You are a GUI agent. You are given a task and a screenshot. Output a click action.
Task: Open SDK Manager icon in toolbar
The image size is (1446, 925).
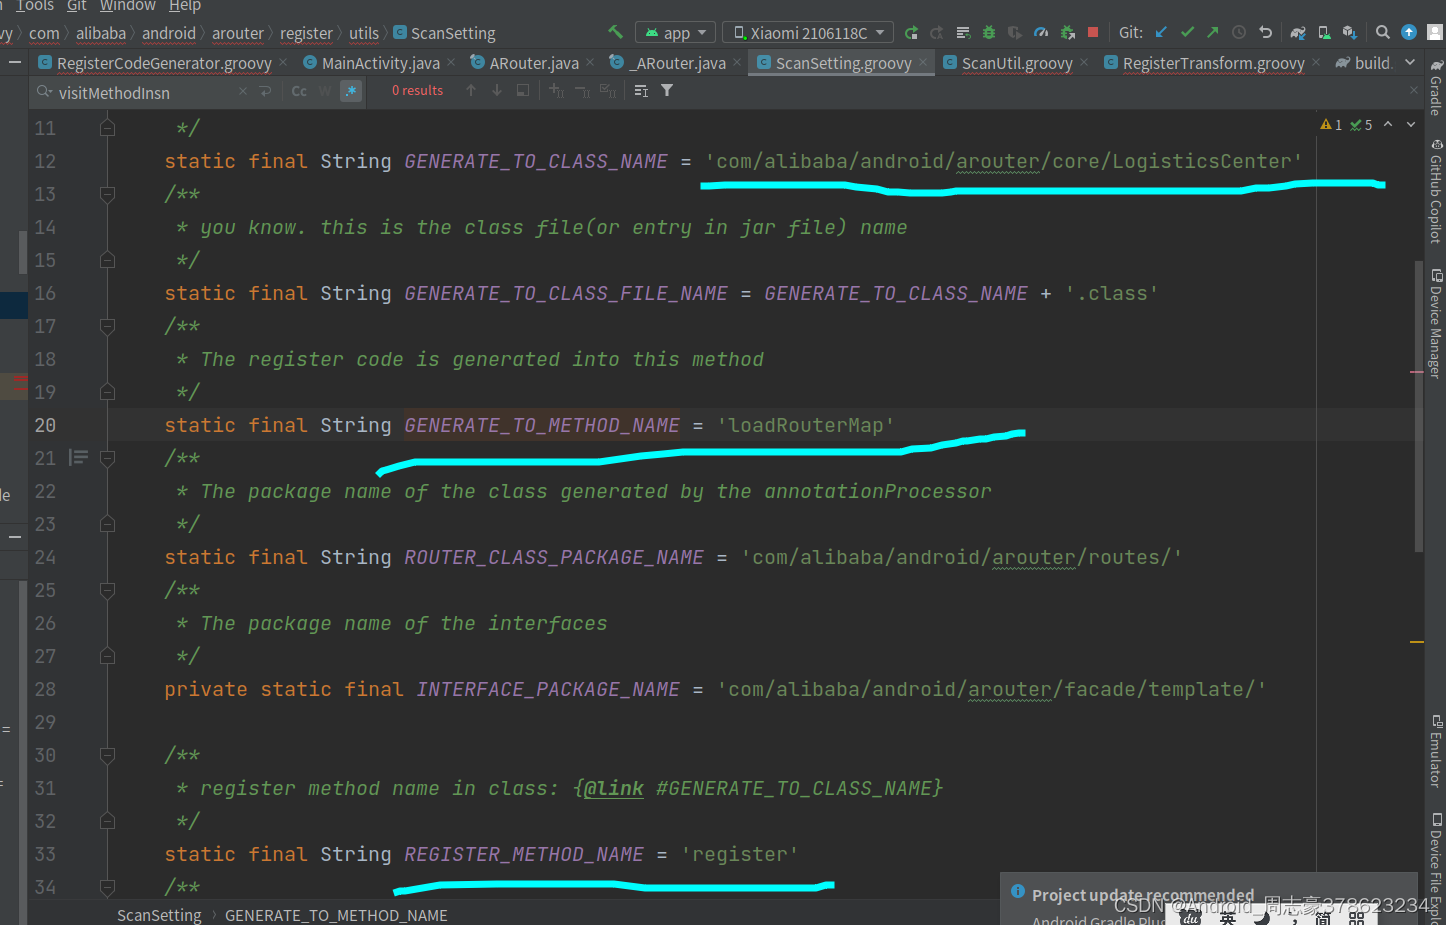click(x=1349, y=33)
